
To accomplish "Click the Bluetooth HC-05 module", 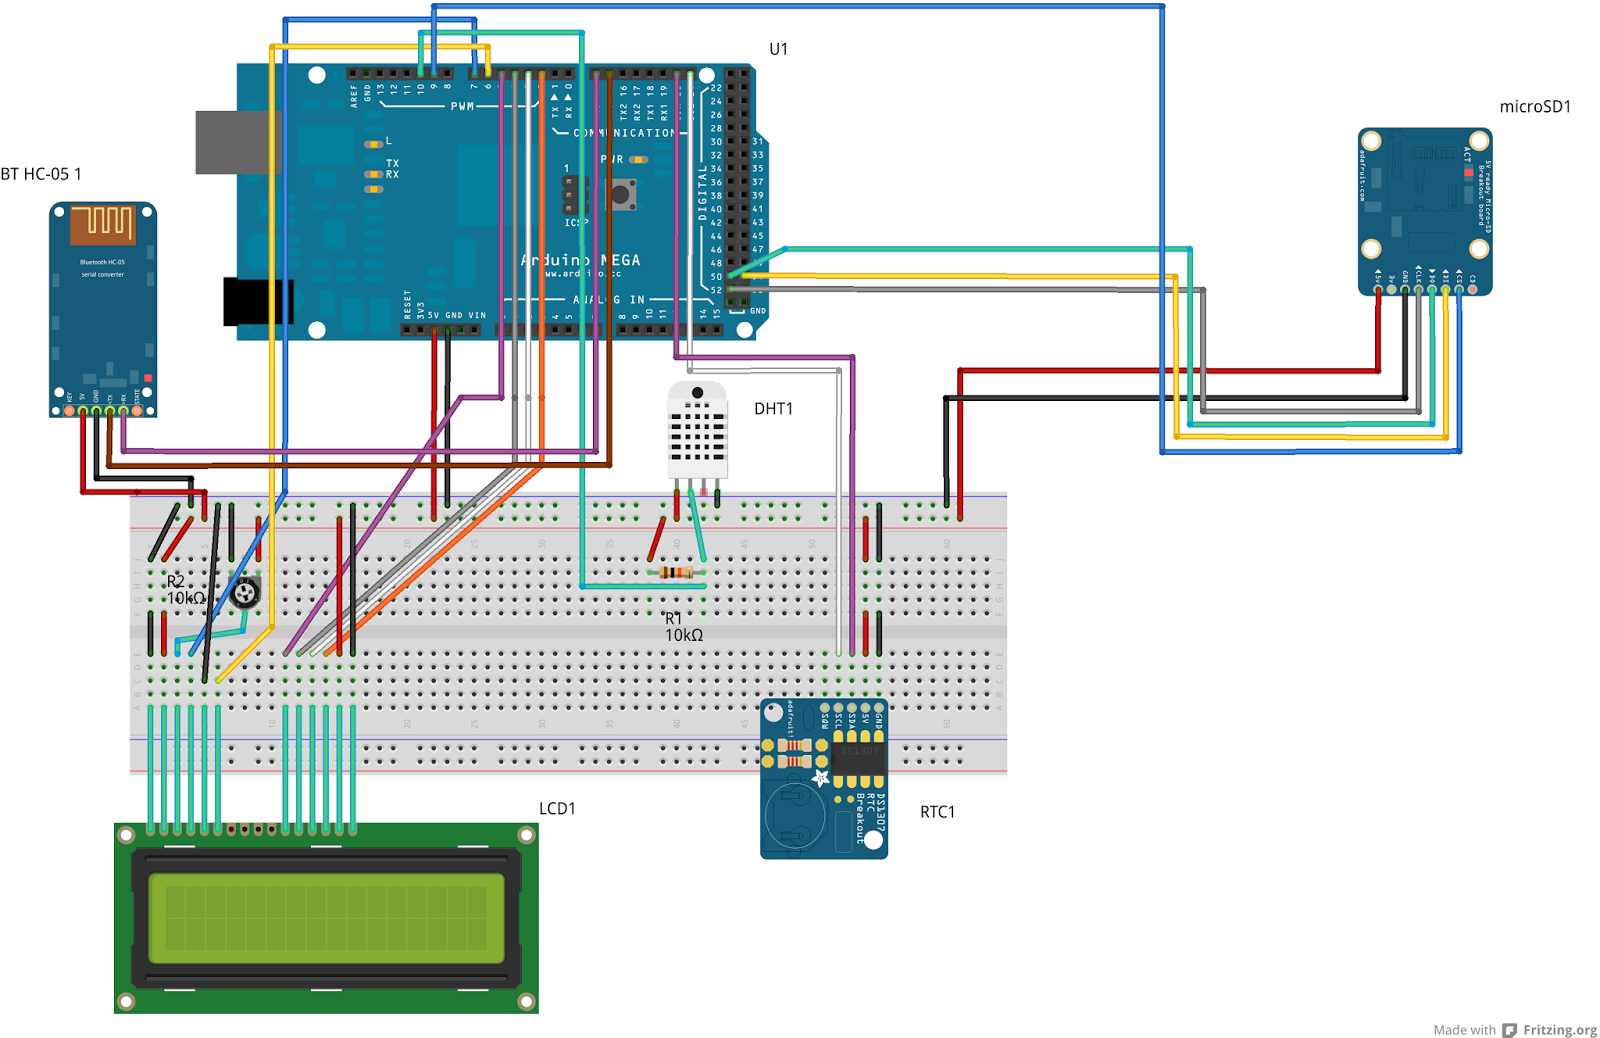I will 103,310.
